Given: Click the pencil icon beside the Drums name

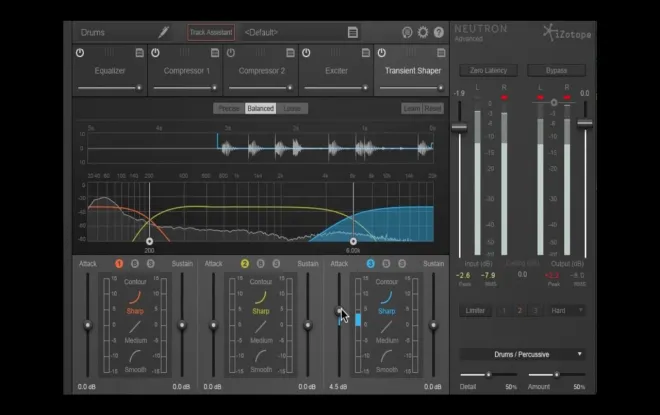Looking at the screenshot, I should [164, 32].
